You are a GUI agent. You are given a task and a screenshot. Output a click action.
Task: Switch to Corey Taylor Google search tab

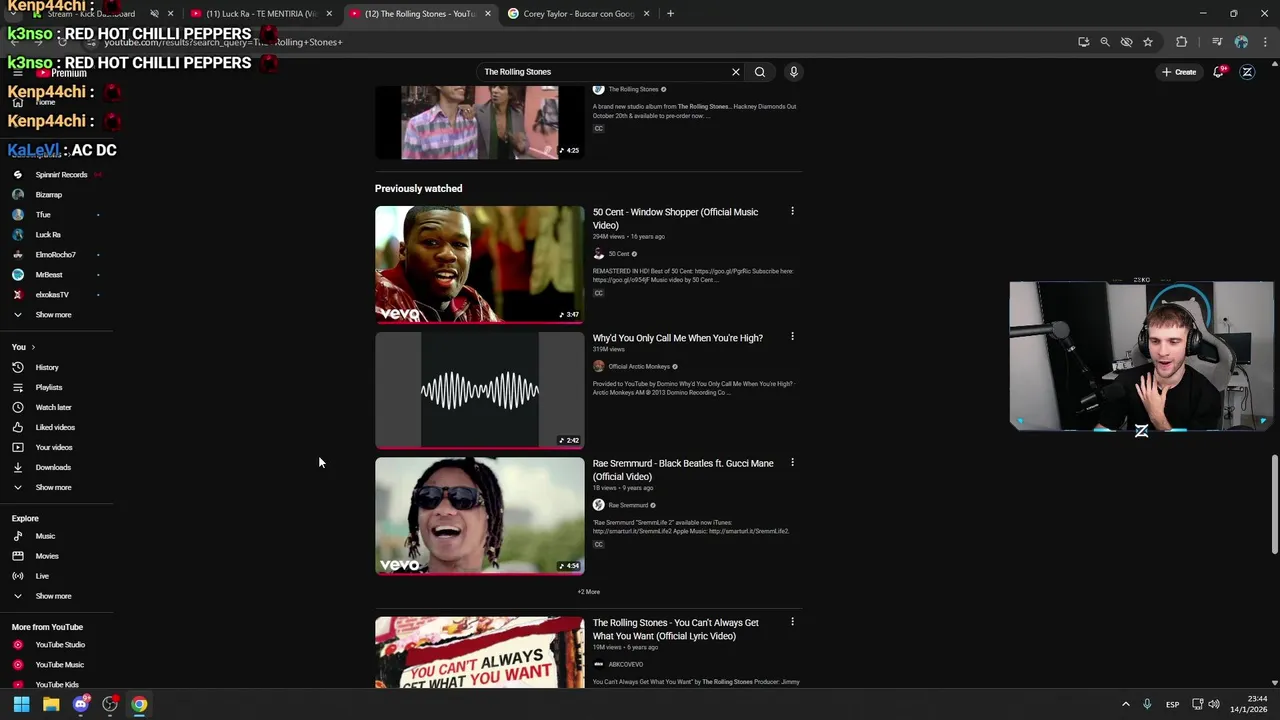coord(578,14)
